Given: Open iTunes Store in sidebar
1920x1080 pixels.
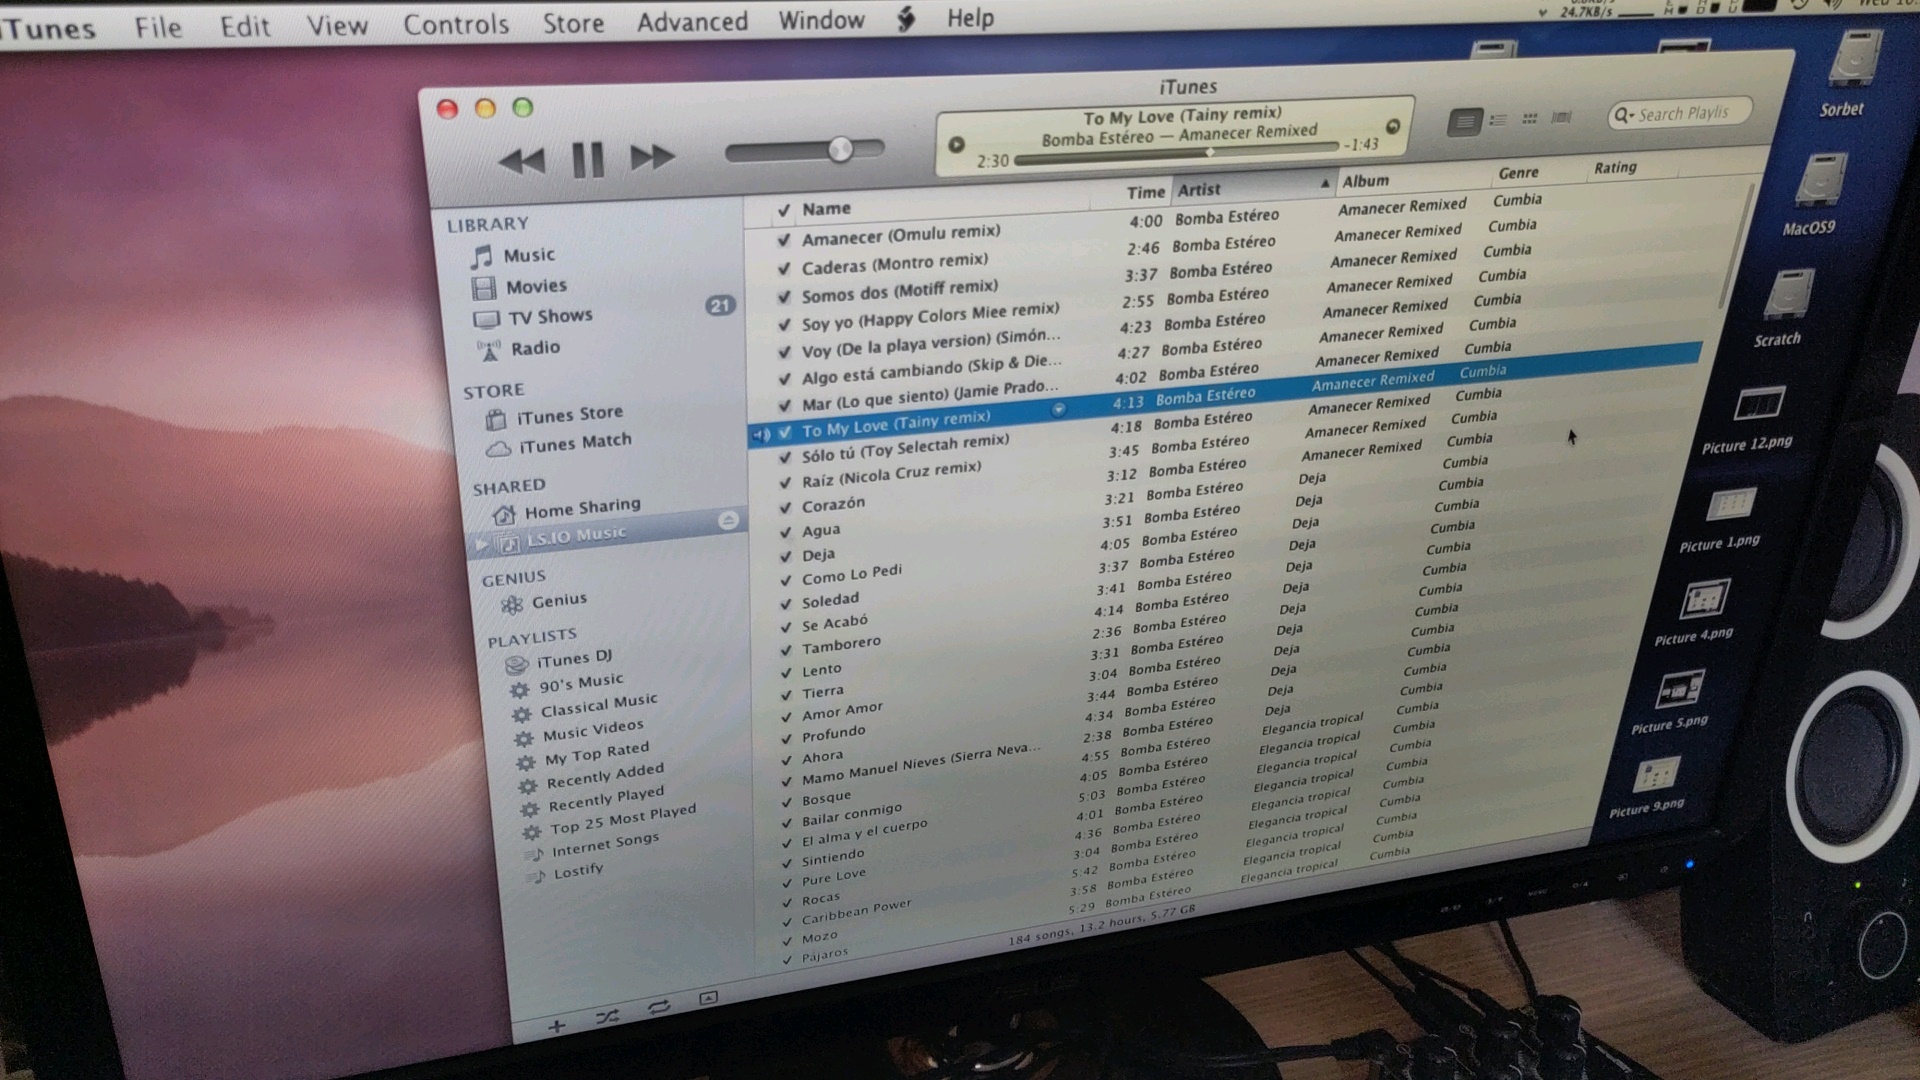Looking at the screenshot, I should tap(569, 415).
